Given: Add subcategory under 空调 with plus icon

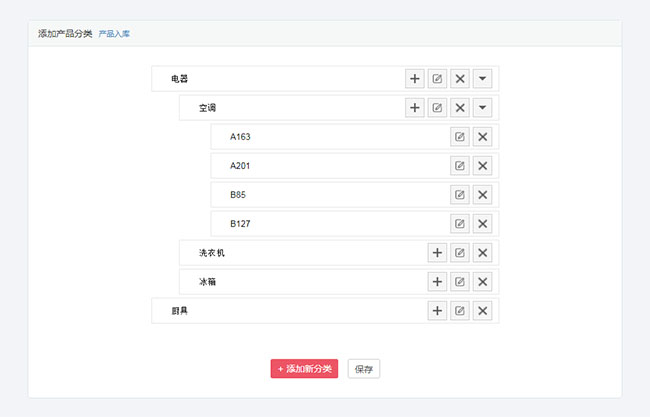Looking at the screenshot, I should tap(414, 108).
